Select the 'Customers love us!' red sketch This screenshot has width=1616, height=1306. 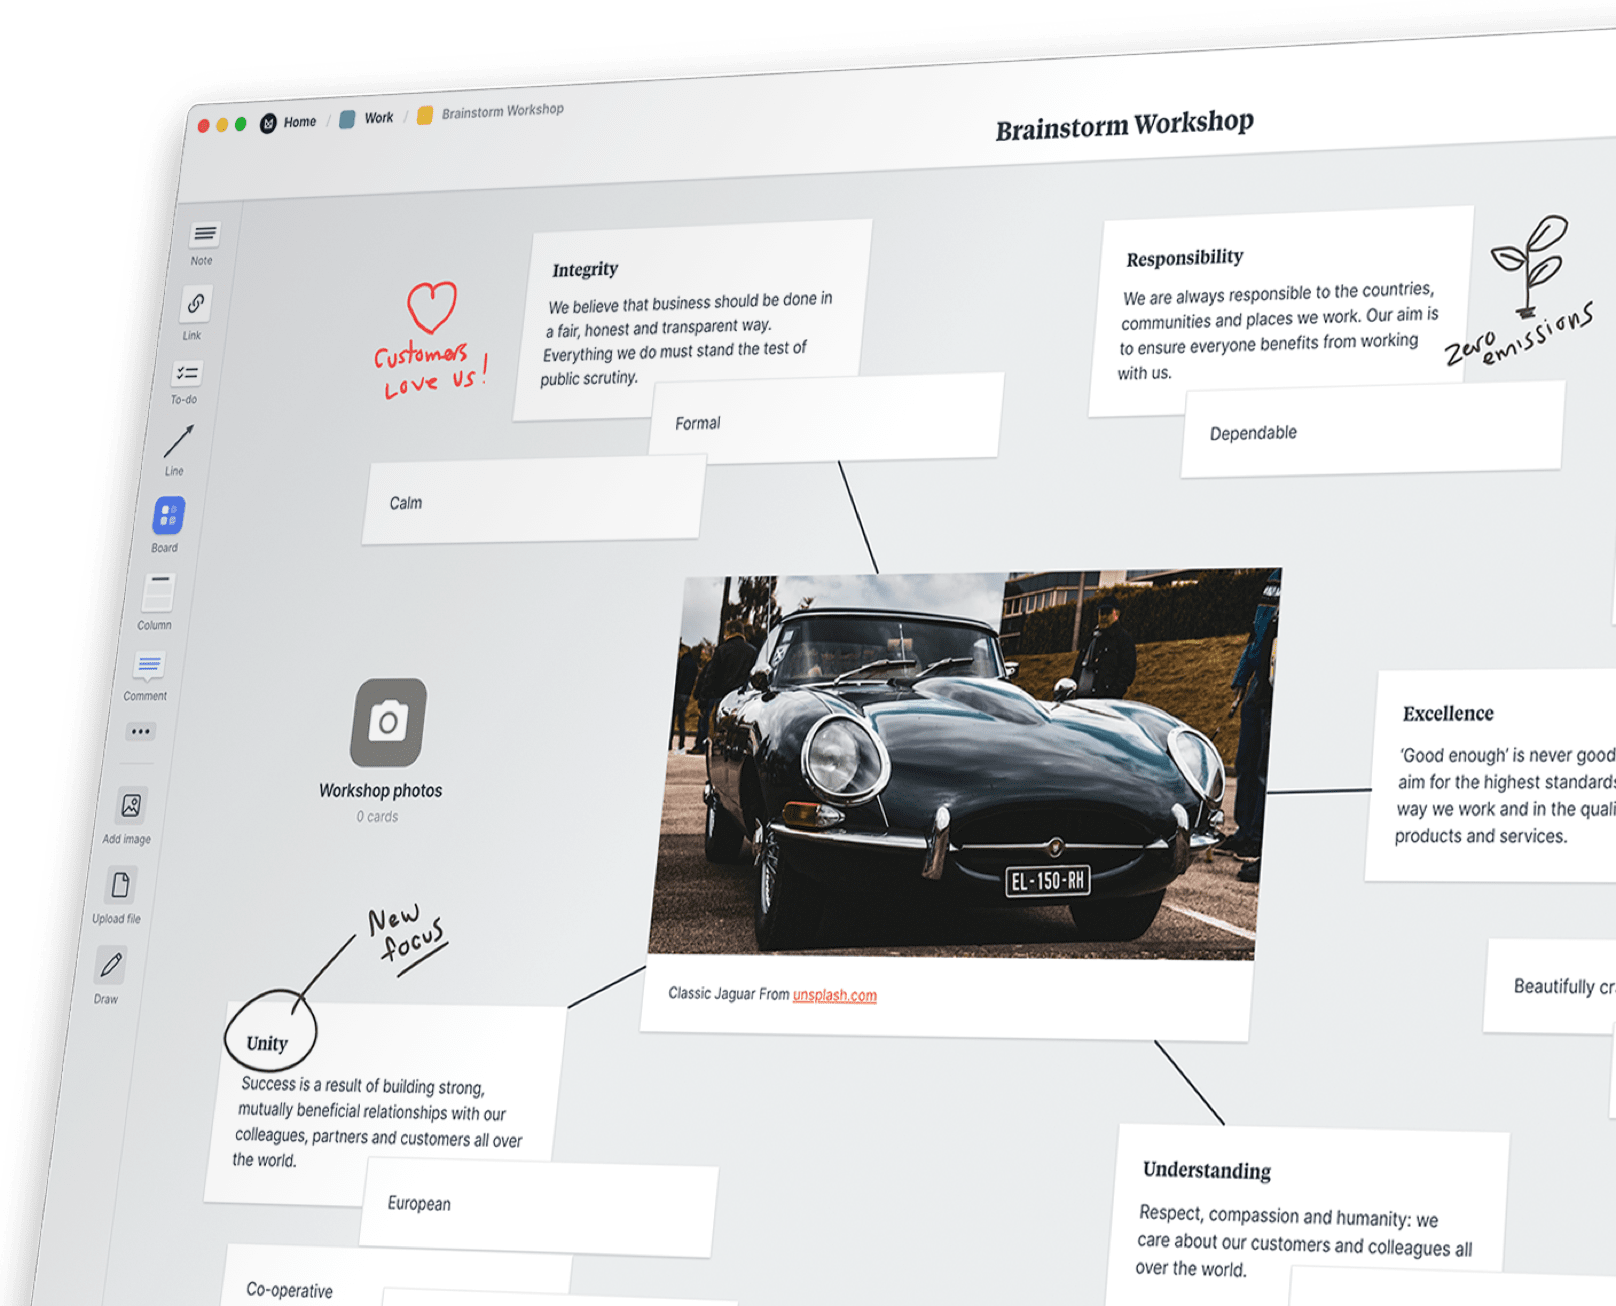[x=431, y=342]
